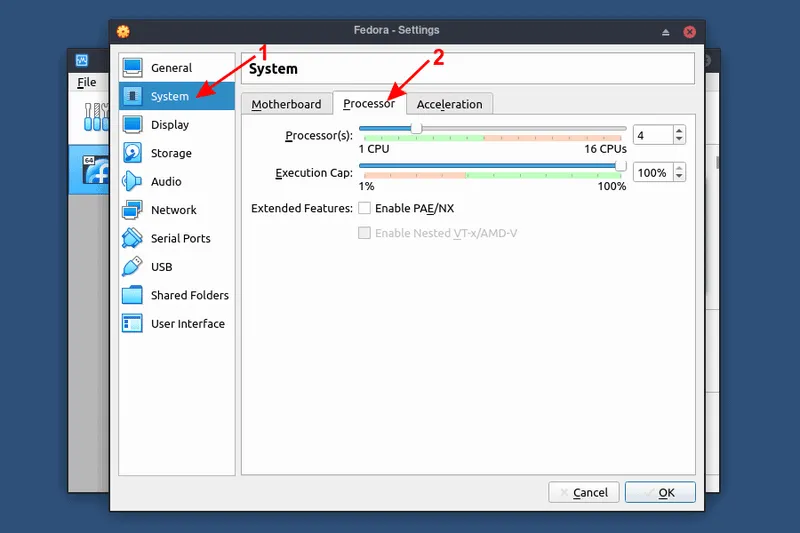The height and width of the screenshot is (533, 800).
Task: Open User Interface category label
Action: [x=188, y=323]
